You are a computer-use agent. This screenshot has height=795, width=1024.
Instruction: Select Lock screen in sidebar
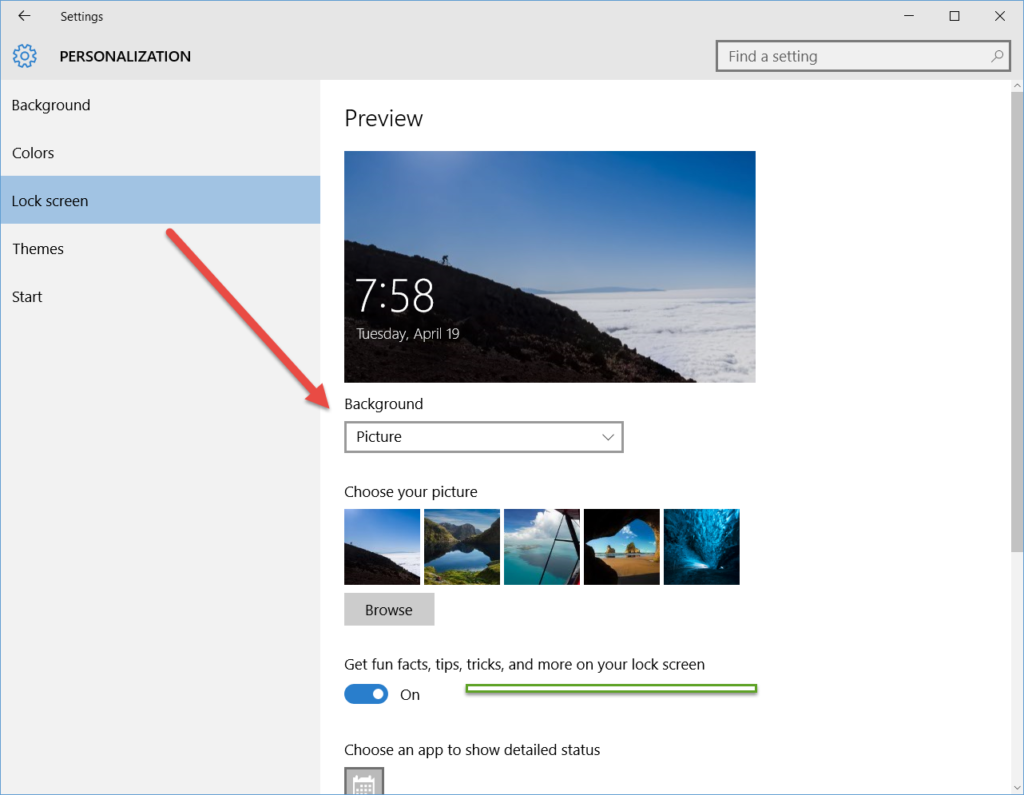pyautogui.click(x=160, y=201)
